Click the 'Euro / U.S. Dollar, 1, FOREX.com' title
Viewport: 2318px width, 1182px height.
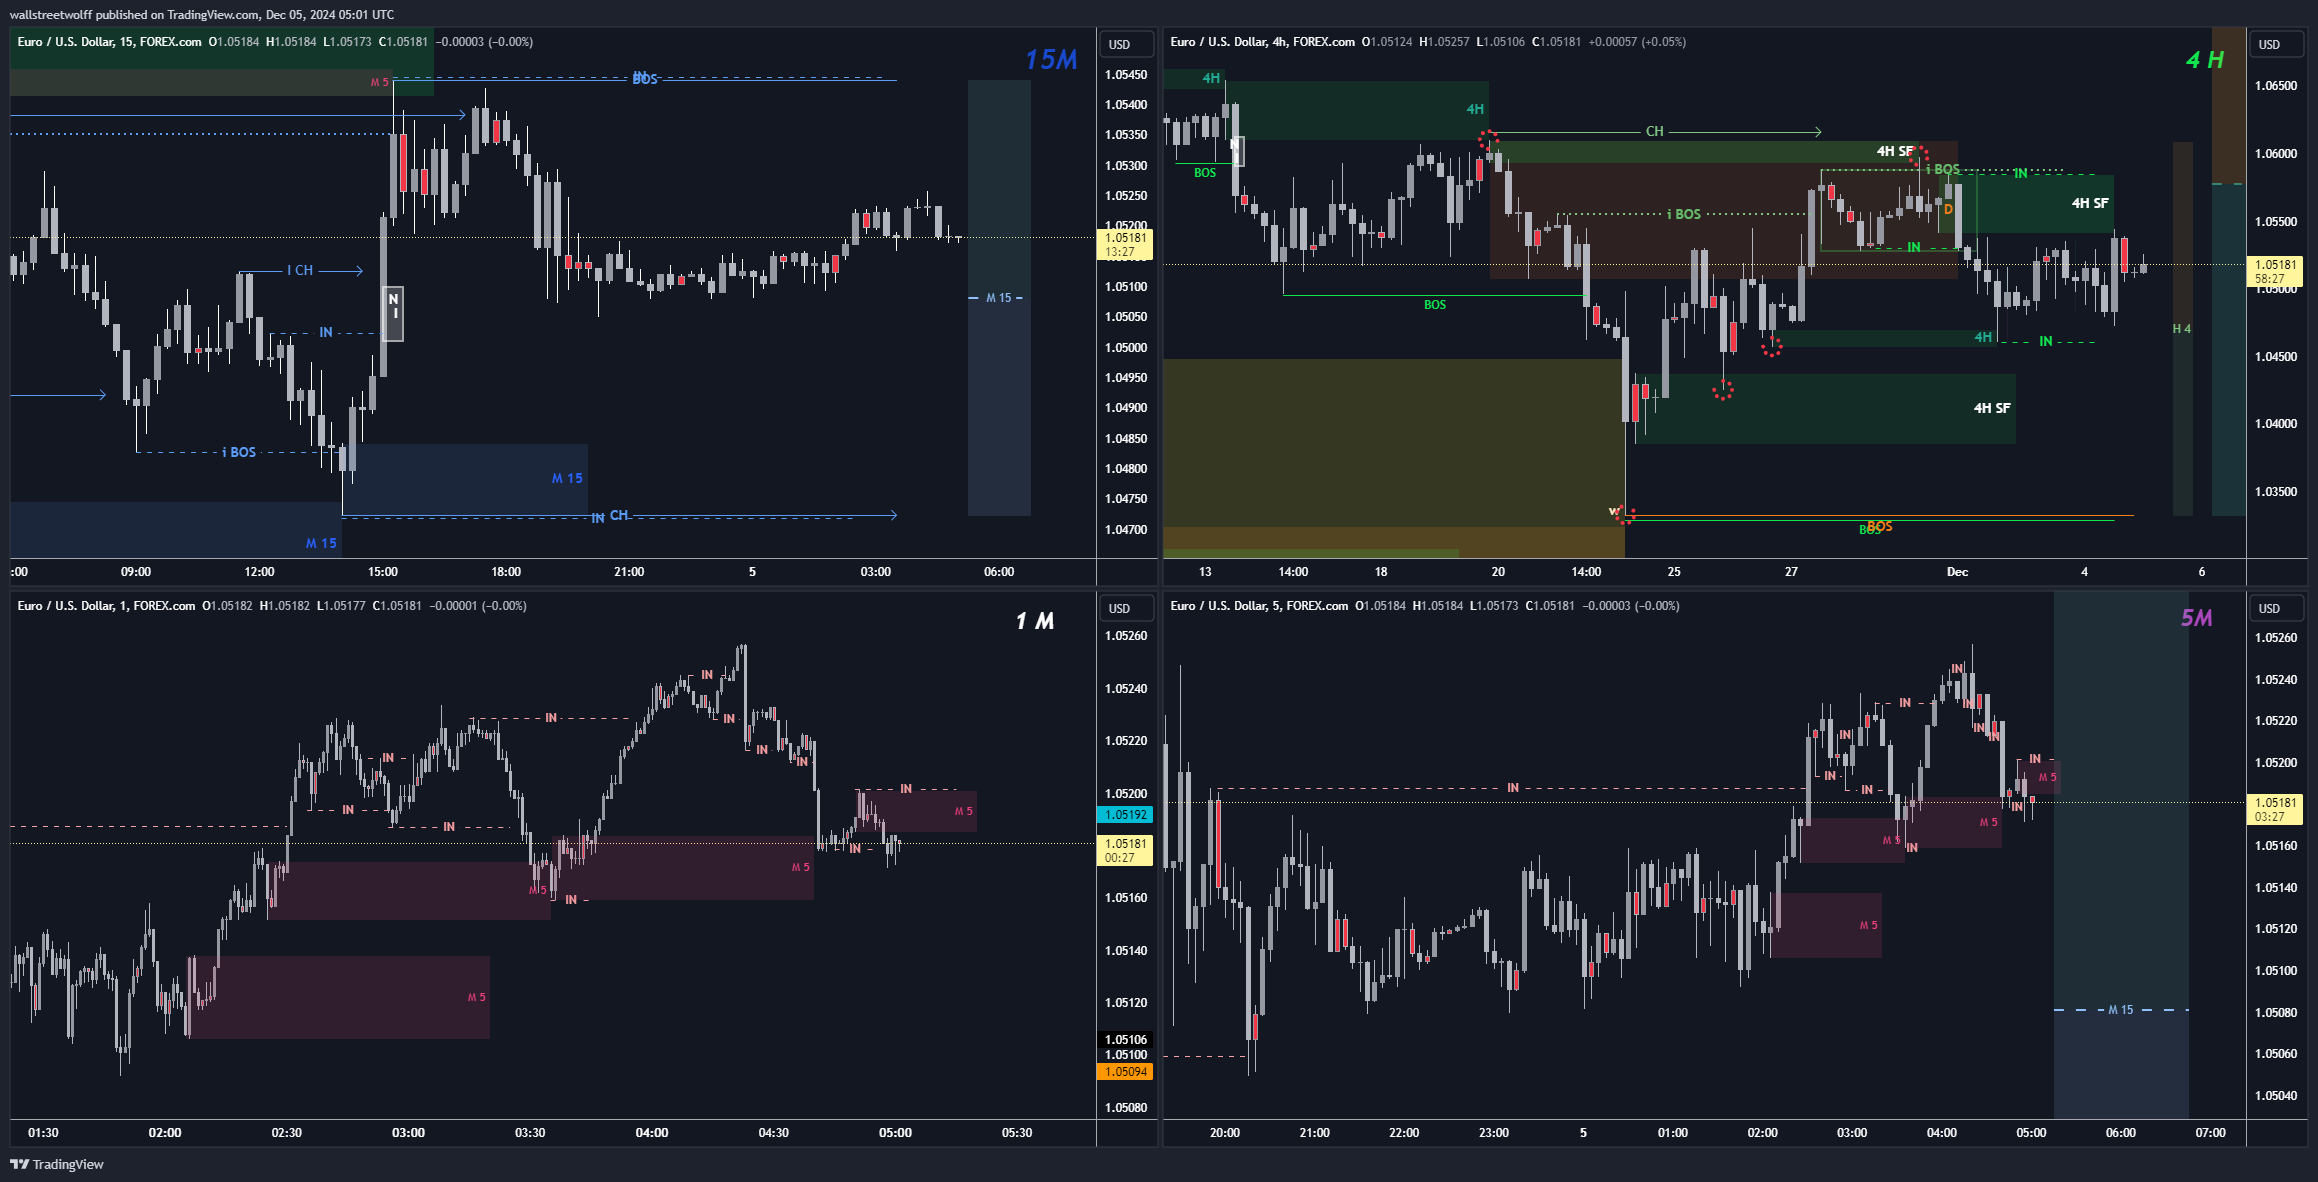(x=106, y=606)
